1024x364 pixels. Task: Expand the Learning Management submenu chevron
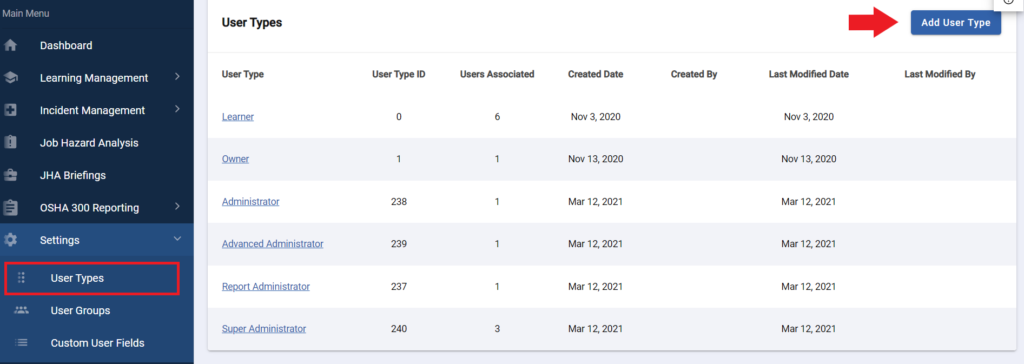click(177, 77)
